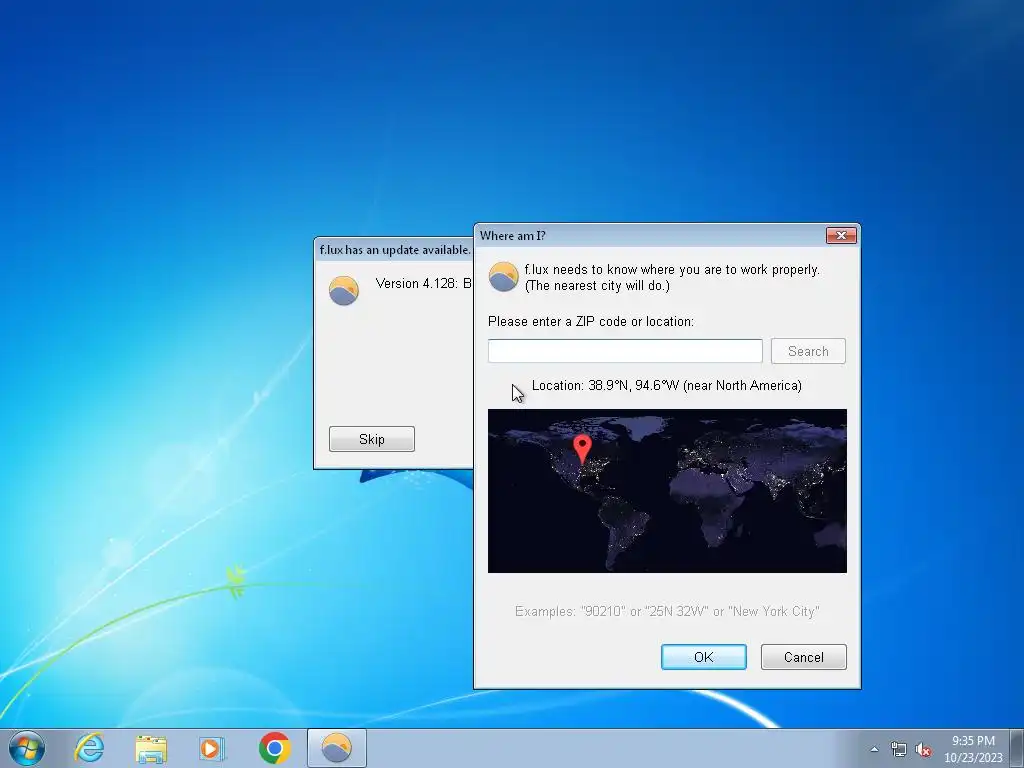Open Windows Media Player from the taskbar
Viewport: 1024px width, 768px height.
[x=211, y=748]
